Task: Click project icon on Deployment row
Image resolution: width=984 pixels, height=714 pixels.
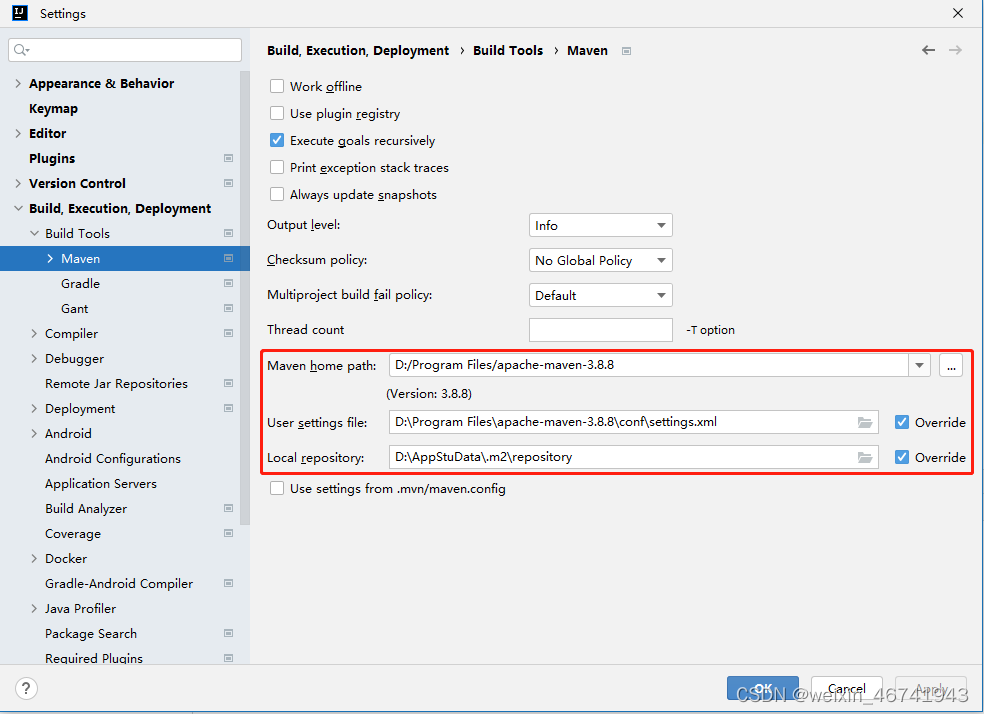Action: [x=228, y=408]
